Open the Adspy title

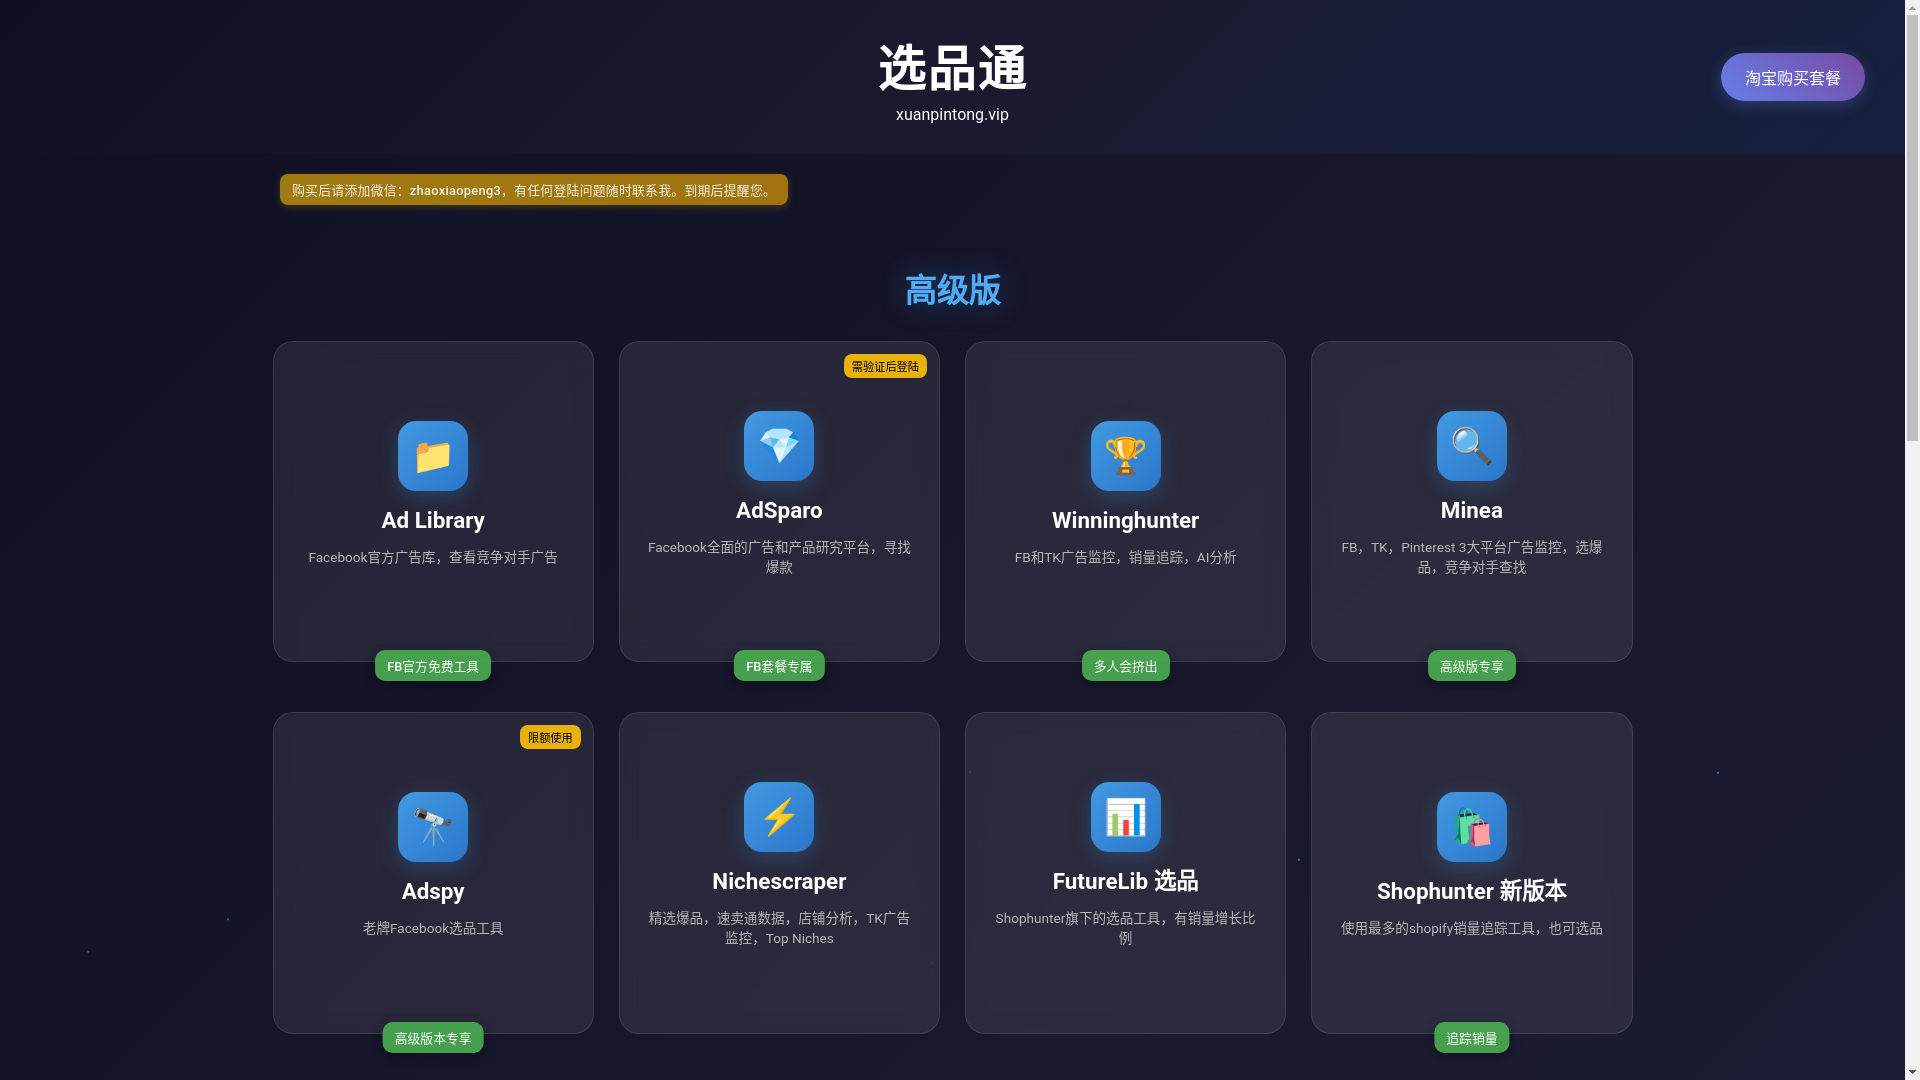(x=433, y=891)
